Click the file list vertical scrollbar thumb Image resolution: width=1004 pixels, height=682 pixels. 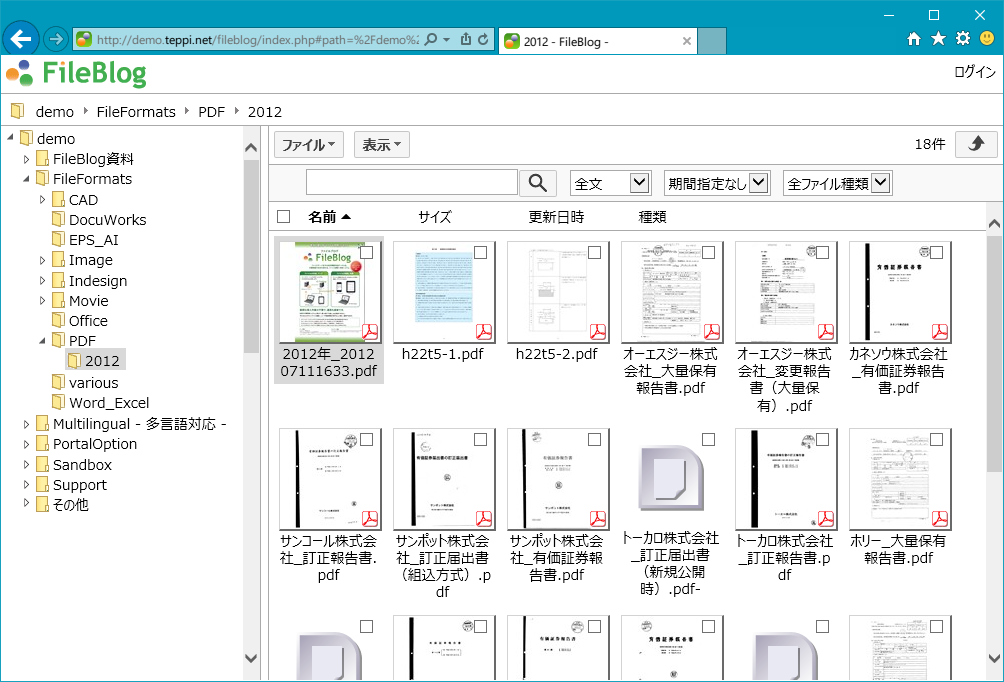[994, 353]
